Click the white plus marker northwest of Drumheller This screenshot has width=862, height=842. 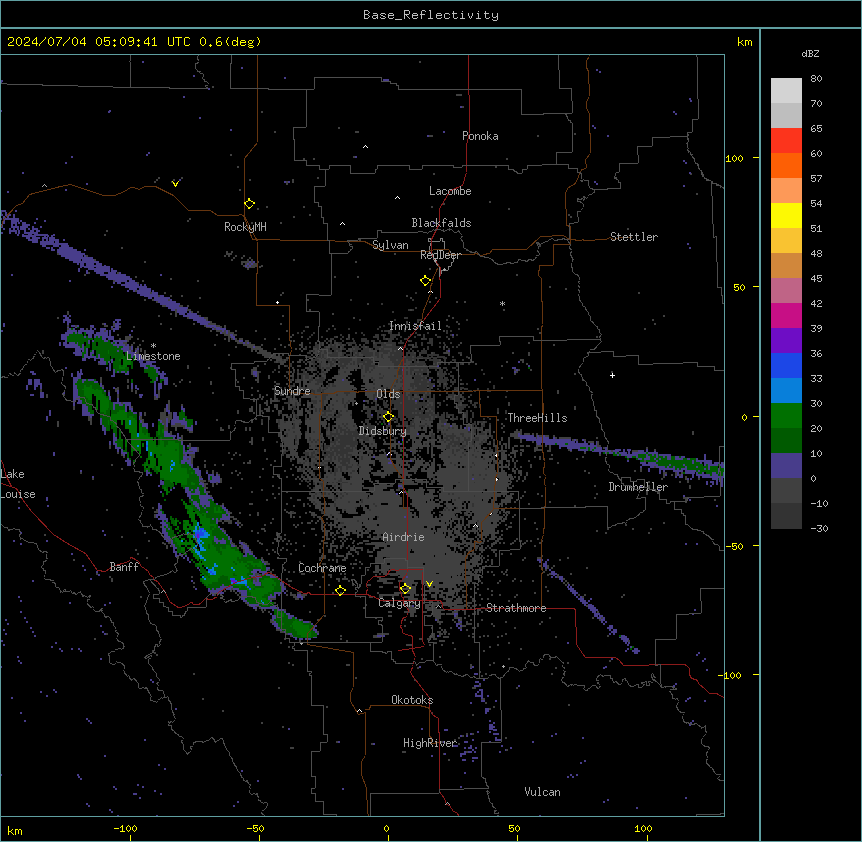pos(612,375)
